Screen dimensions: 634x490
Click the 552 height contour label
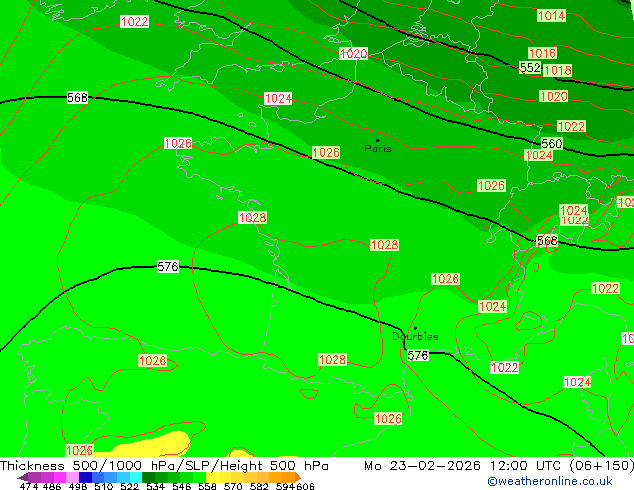pos(530,68)
